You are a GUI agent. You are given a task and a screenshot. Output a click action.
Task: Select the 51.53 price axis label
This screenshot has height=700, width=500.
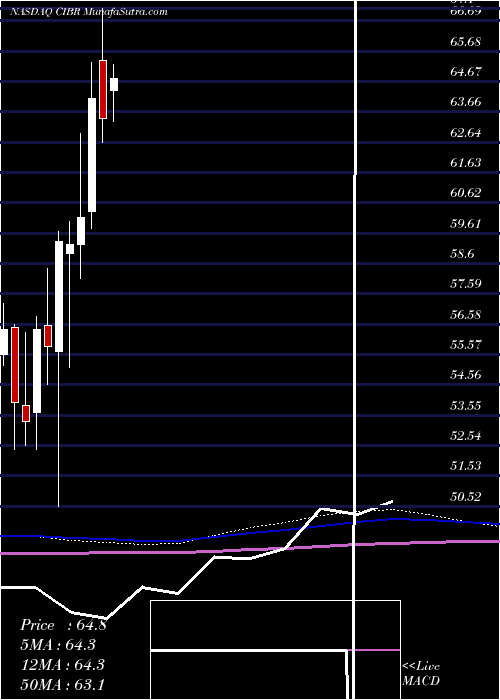pos(466,466)
